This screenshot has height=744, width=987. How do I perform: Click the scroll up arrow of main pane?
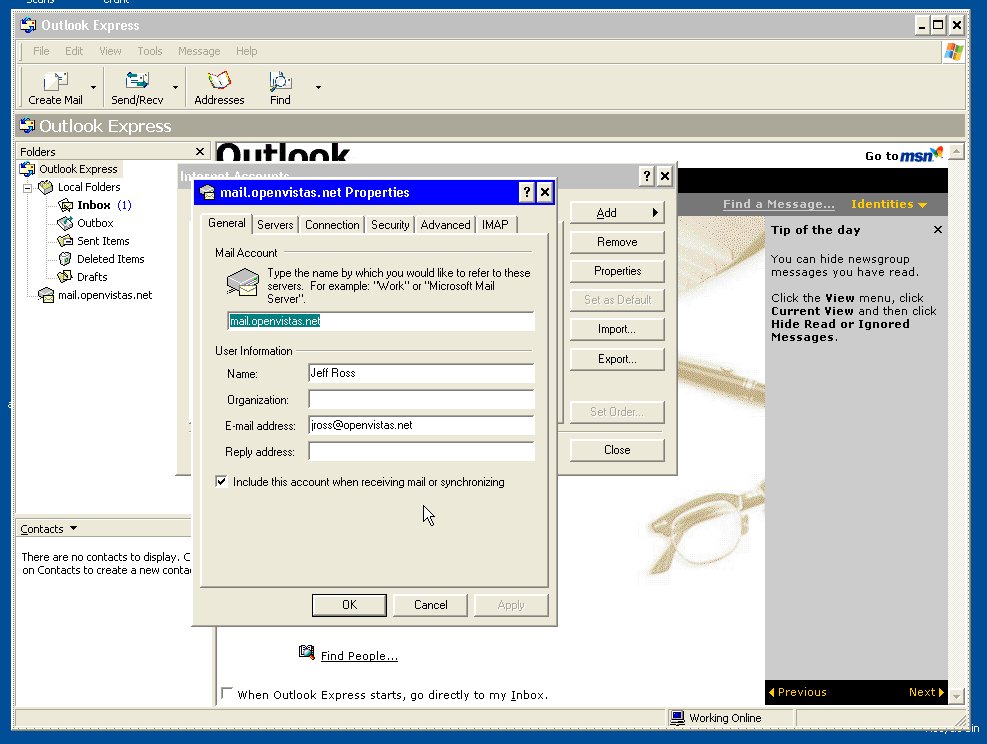pos(957,152)
